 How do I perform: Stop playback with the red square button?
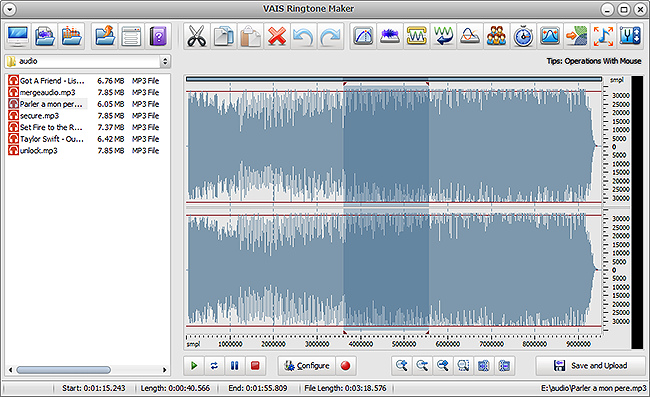point(255,366)
